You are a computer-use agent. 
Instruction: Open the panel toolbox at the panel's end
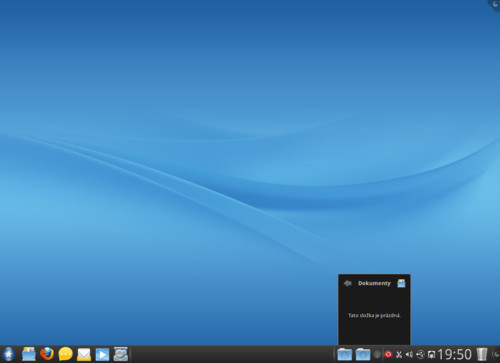(x=496, y=354)
